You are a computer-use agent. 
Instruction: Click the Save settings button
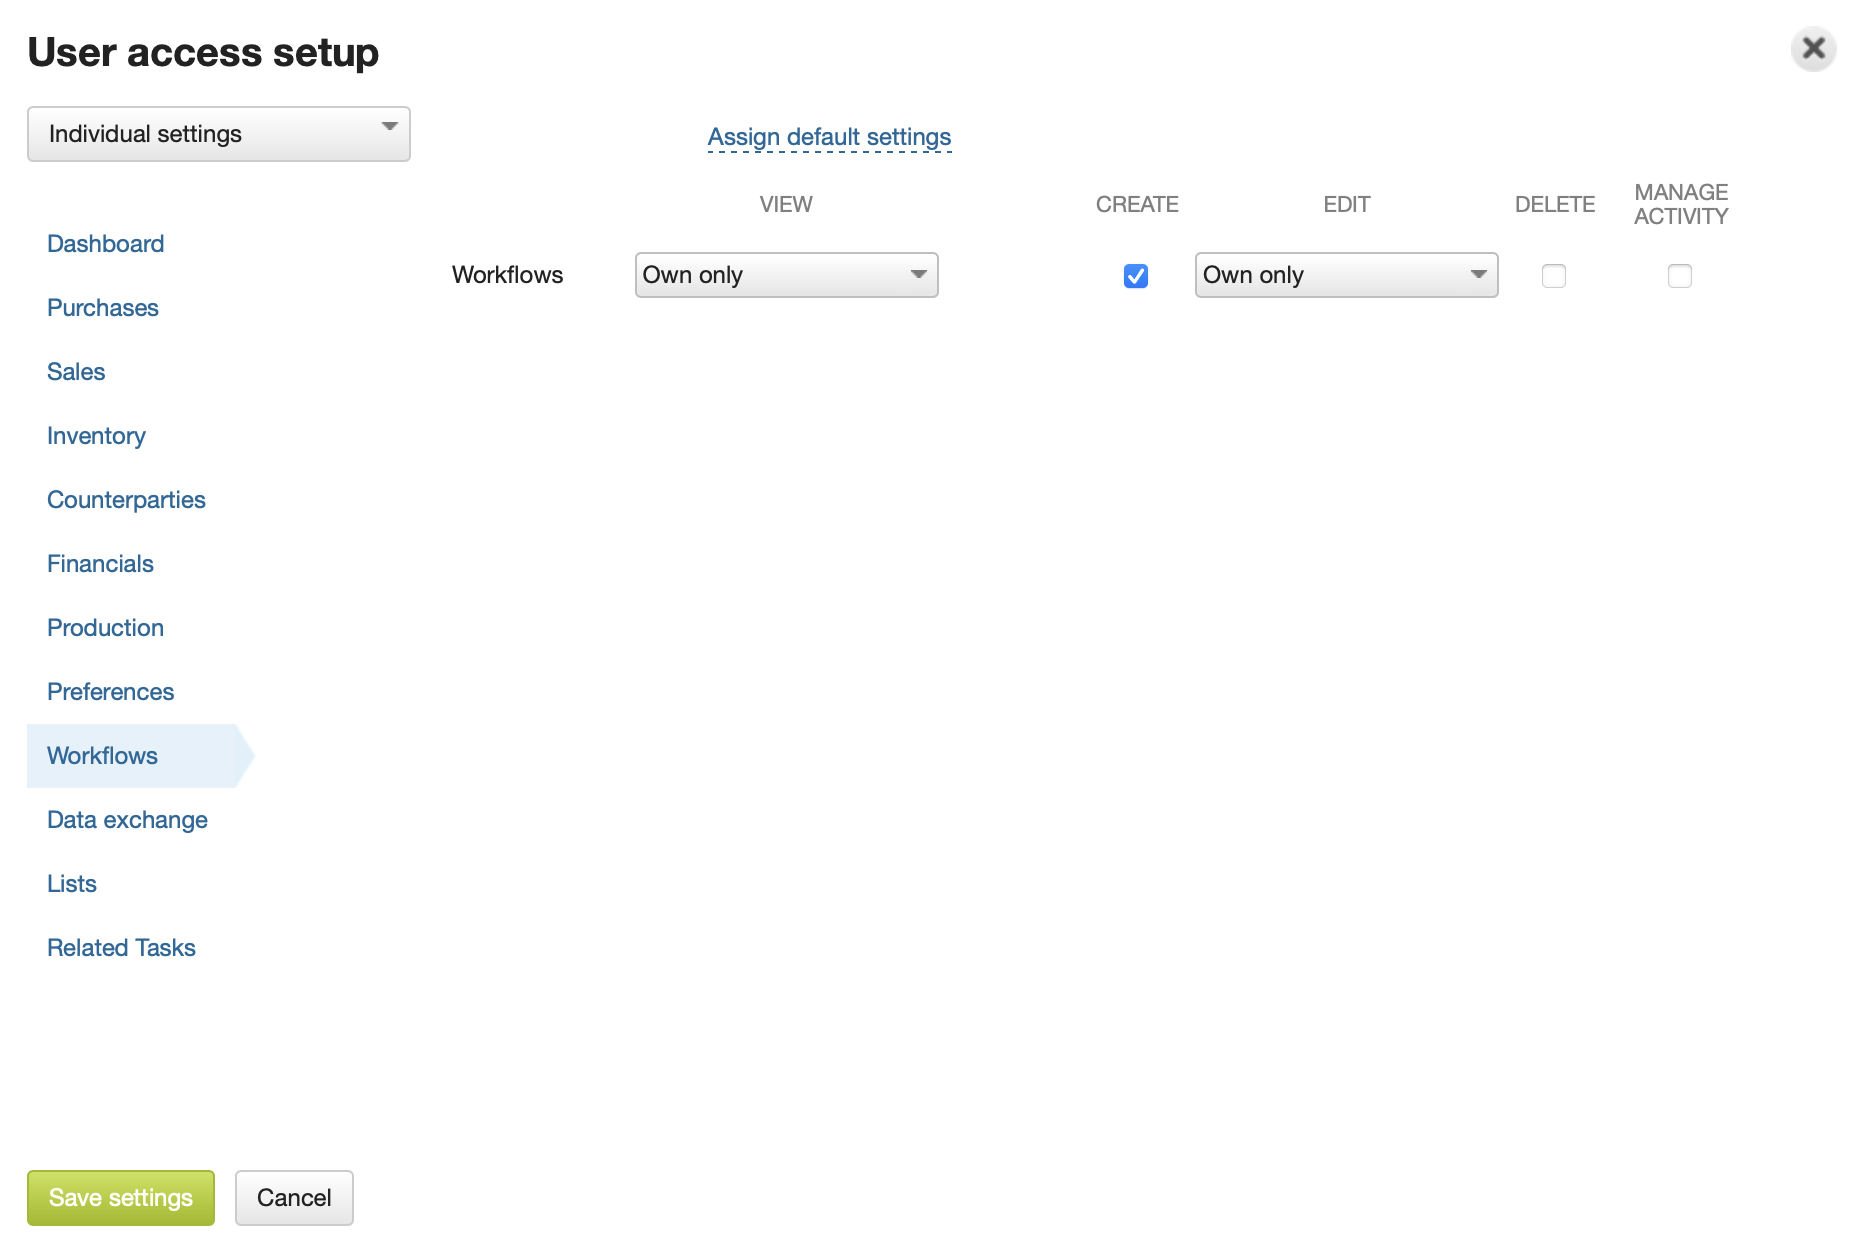pos(121,1198)
